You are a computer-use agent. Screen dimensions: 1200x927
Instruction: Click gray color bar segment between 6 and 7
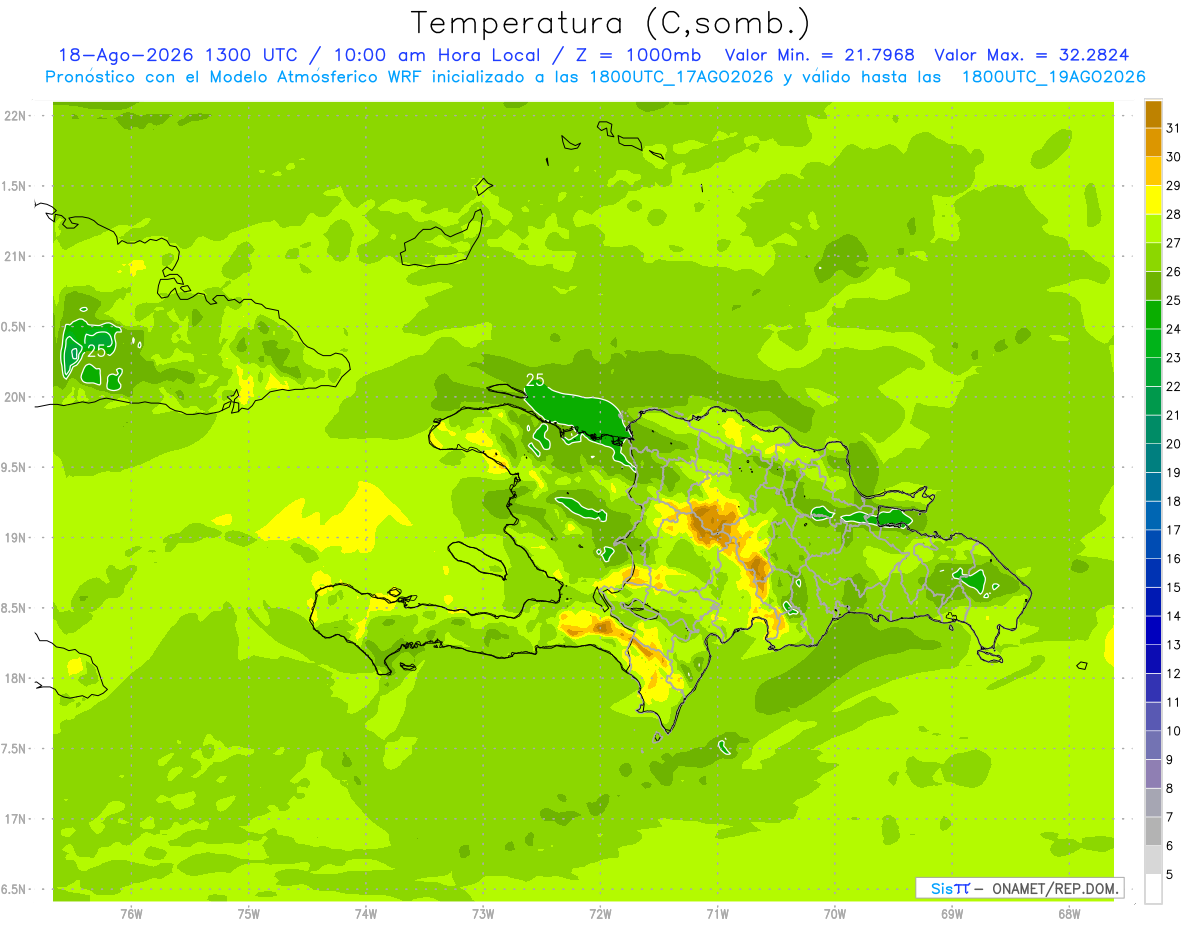pos(1154,831)
